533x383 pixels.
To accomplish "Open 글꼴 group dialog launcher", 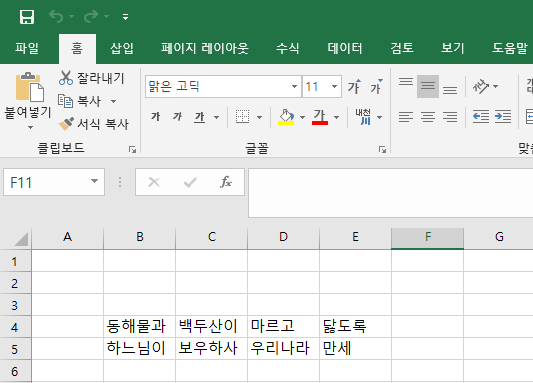I will (x=382, y=150).
